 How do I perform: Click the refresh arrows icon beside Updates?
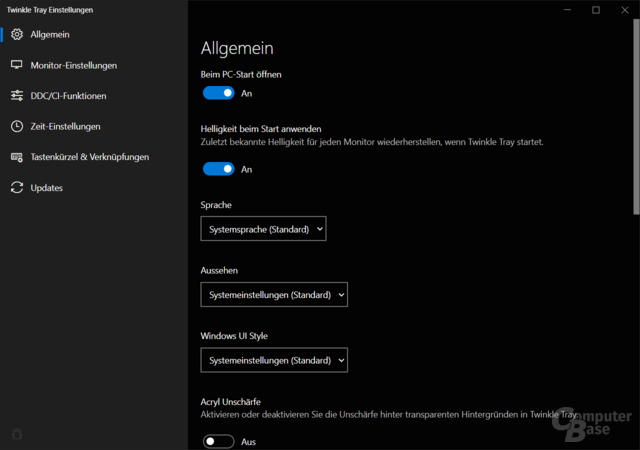(16, 188)
